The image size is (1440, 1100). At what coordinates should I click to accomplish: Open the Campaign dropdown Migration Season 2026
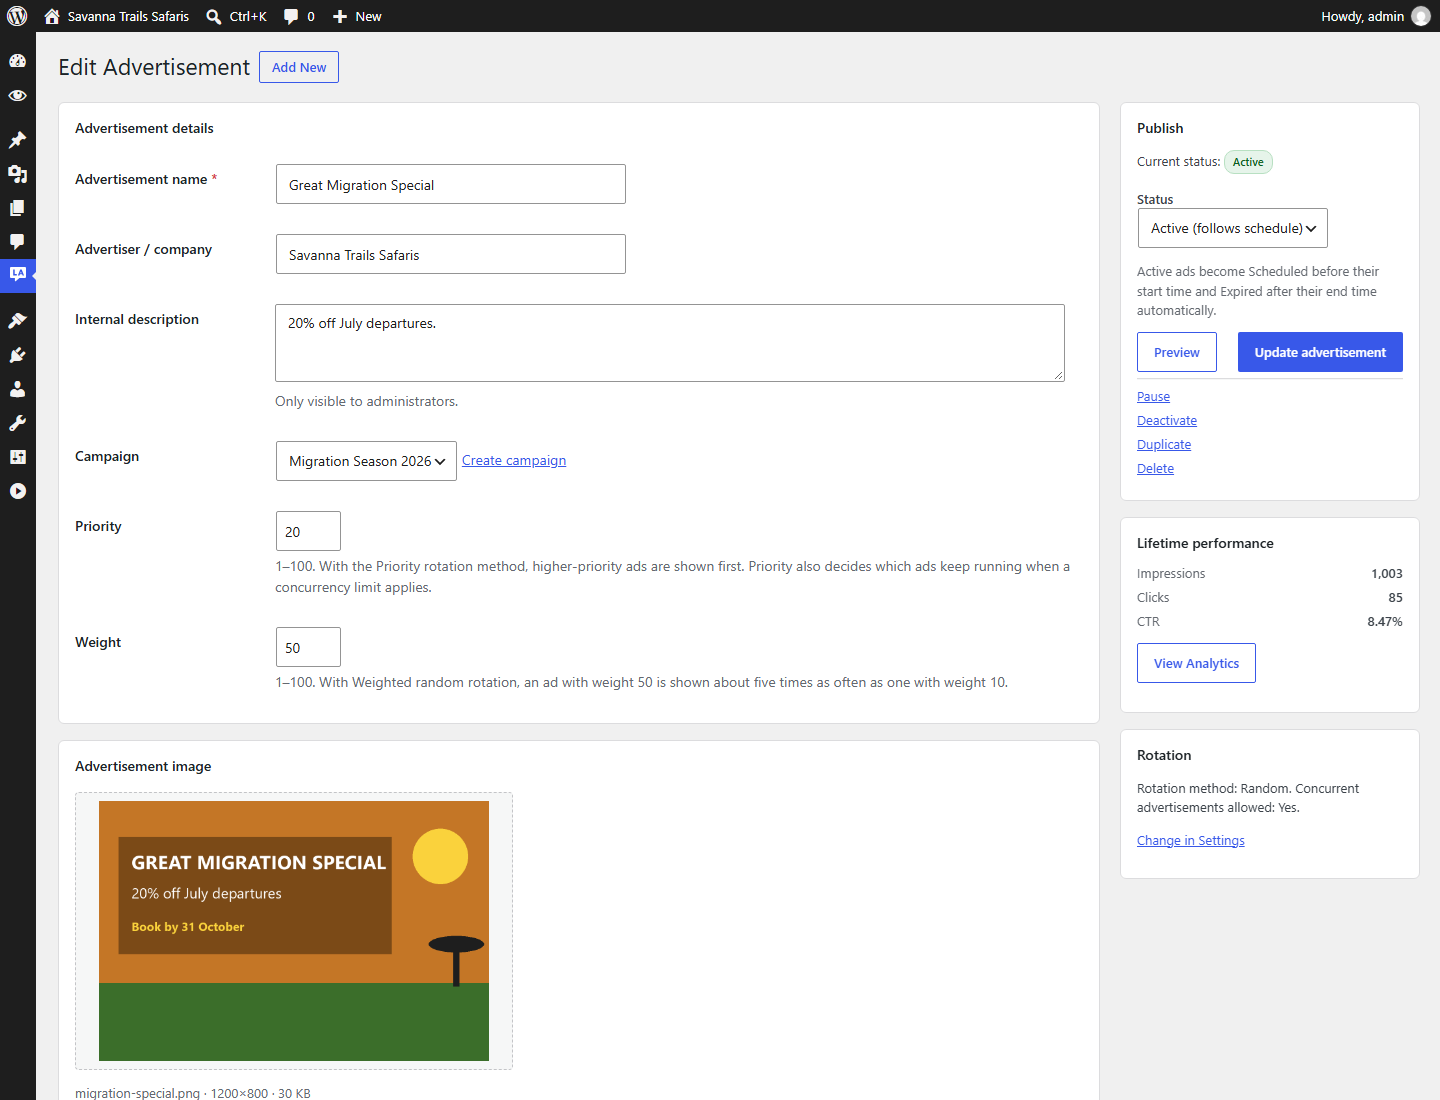point(366,461)
